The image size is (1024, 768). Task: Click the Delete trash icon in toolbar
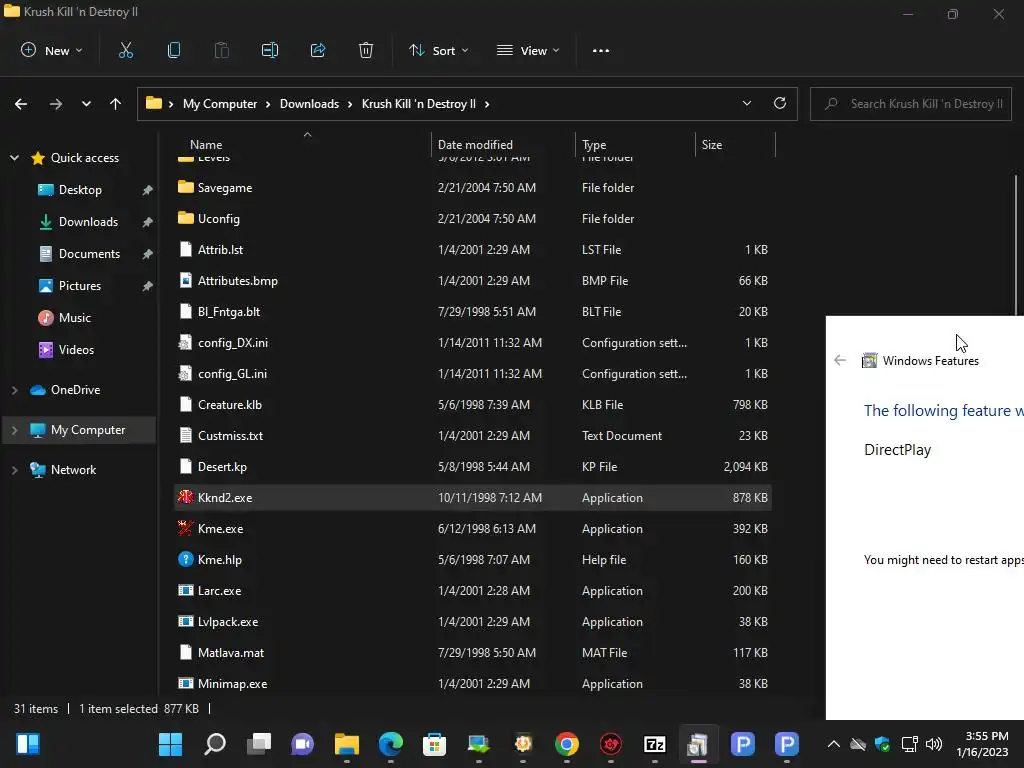click(x=366, y=50)
